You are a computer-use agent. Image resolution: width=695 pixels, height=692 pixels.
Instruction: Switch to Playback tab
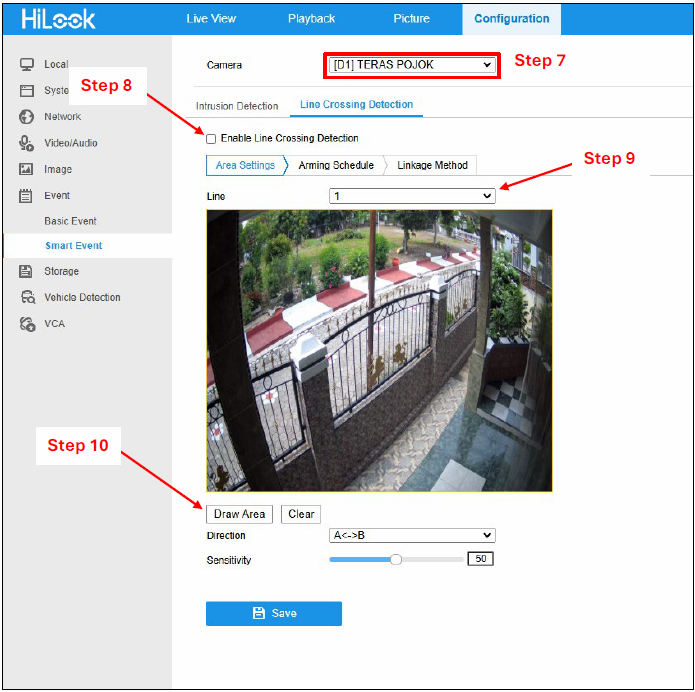311,19
